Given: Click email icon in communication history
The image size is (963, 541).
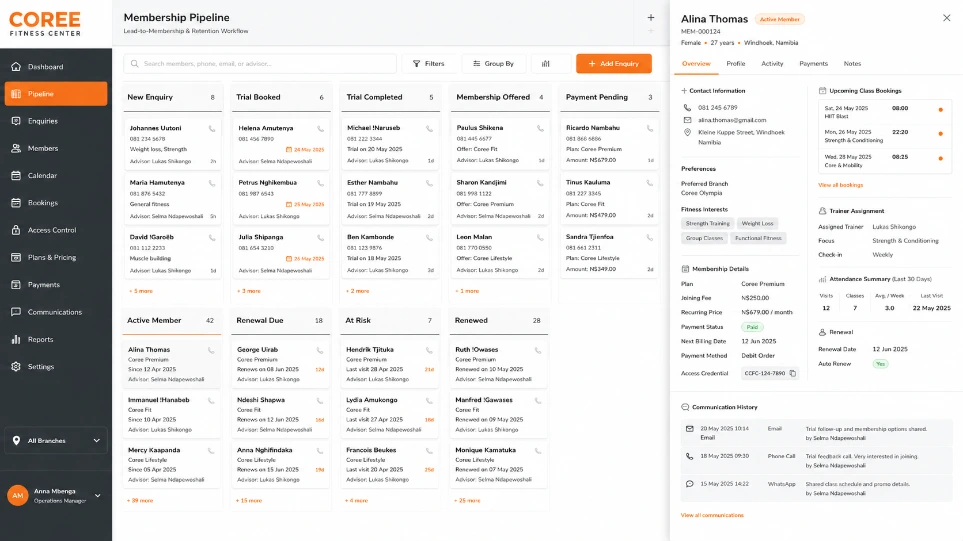Looking at the screenshot, I should (689, 429).
